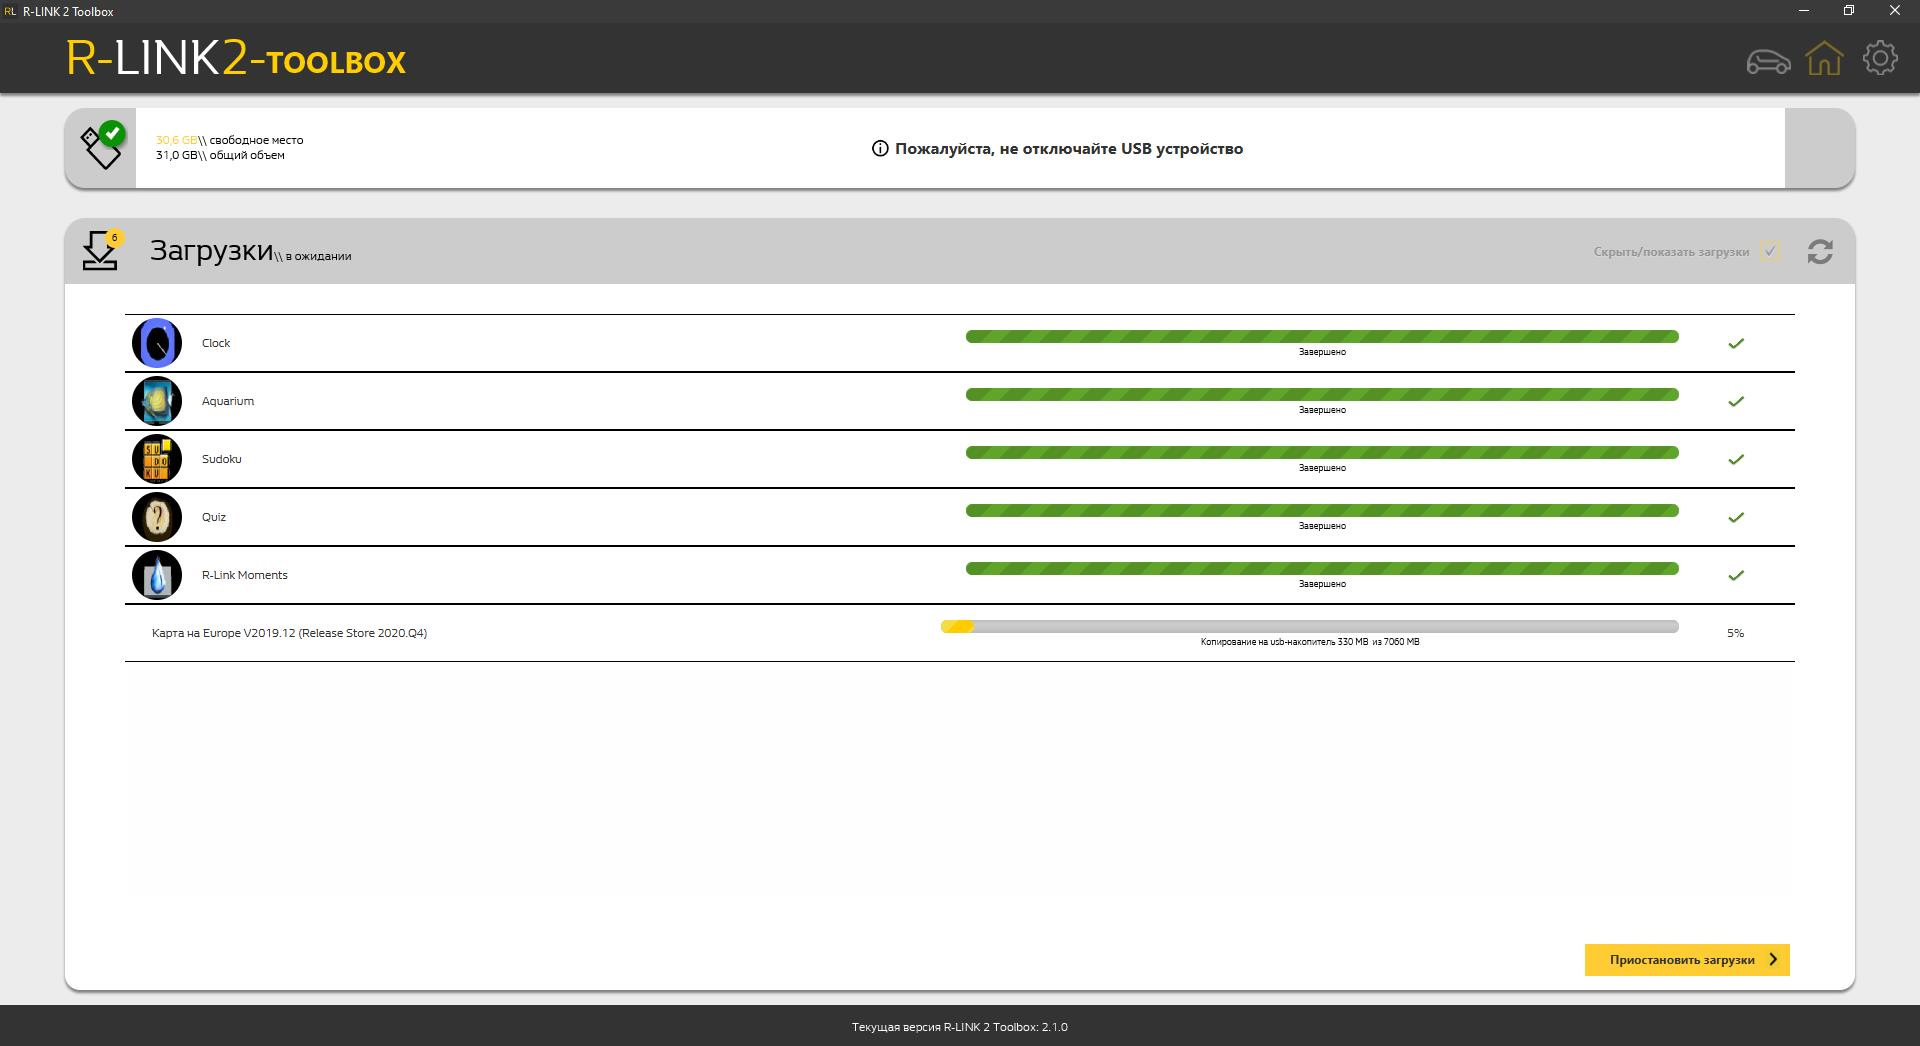This screenshot has width=1920, height=1046.
Task: Click the downloads icon with badge 6
Action: point(101,251)
